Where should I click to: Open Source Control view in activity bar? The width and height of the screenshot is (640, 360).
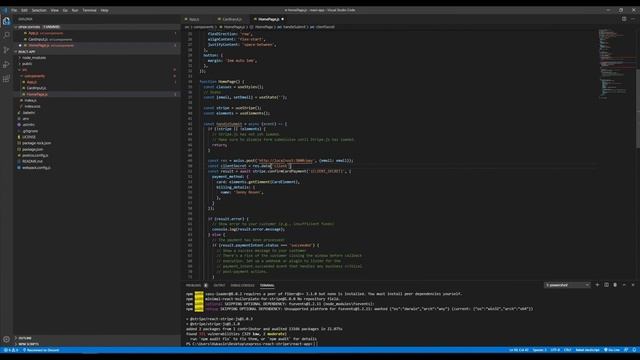[x=7, y=50]
